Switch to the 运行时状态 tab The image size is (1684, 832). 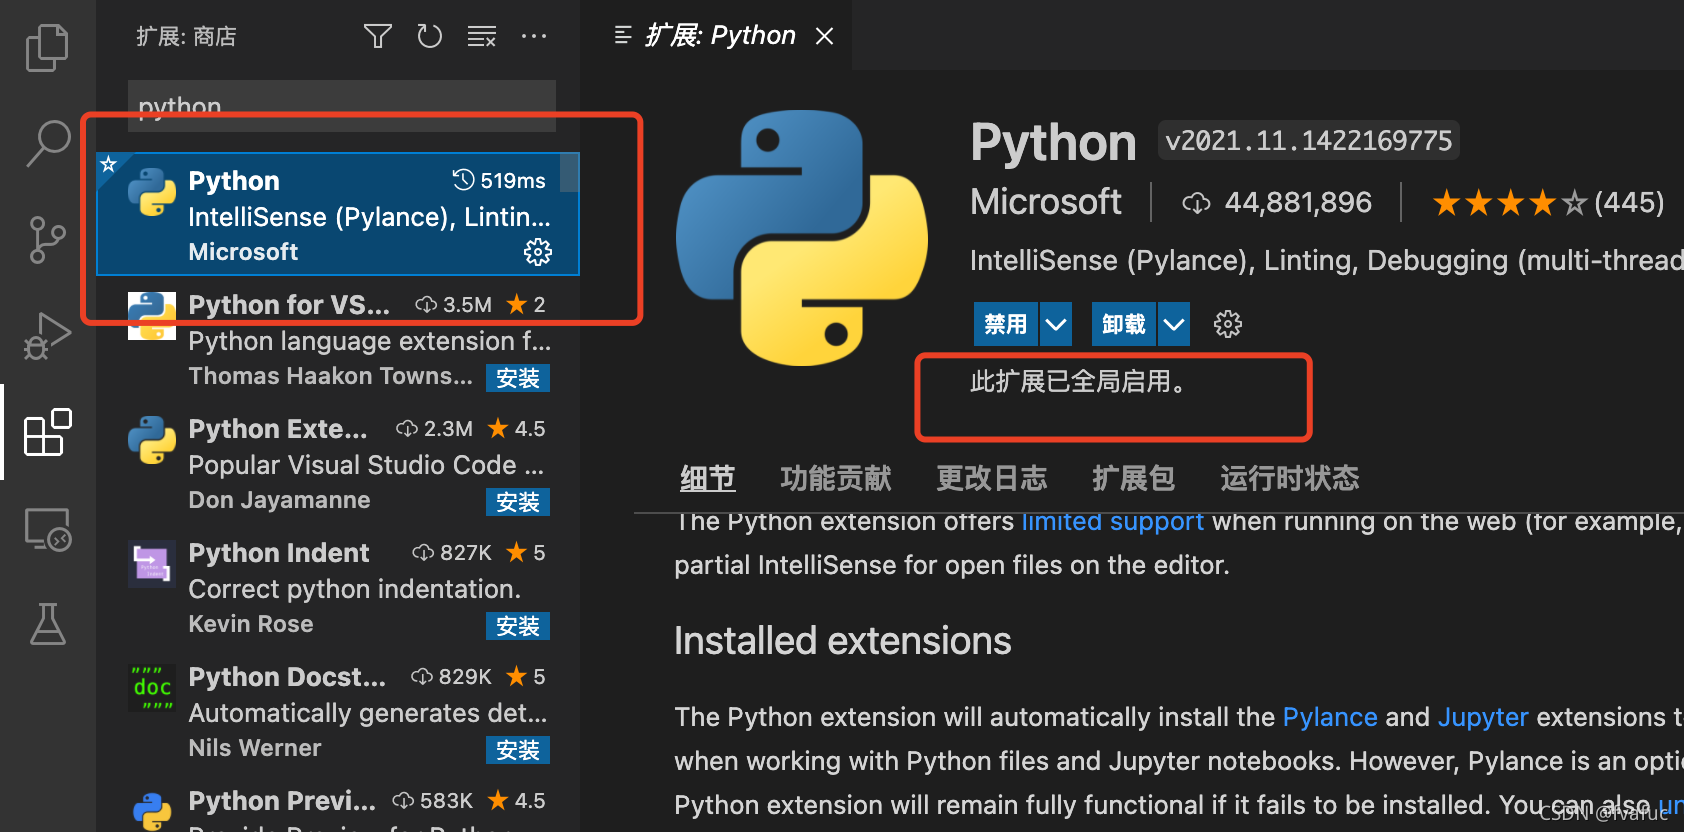[x=1290, y=478]
